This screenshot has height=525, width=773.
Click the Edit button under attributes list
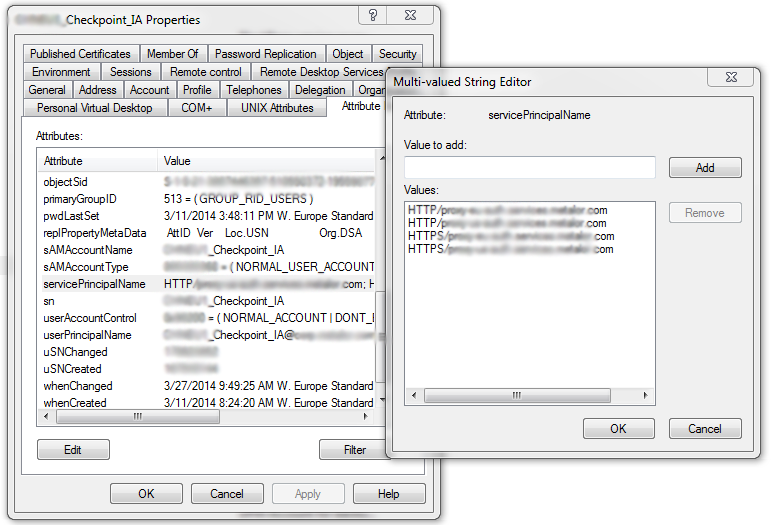tap(73, 450)
